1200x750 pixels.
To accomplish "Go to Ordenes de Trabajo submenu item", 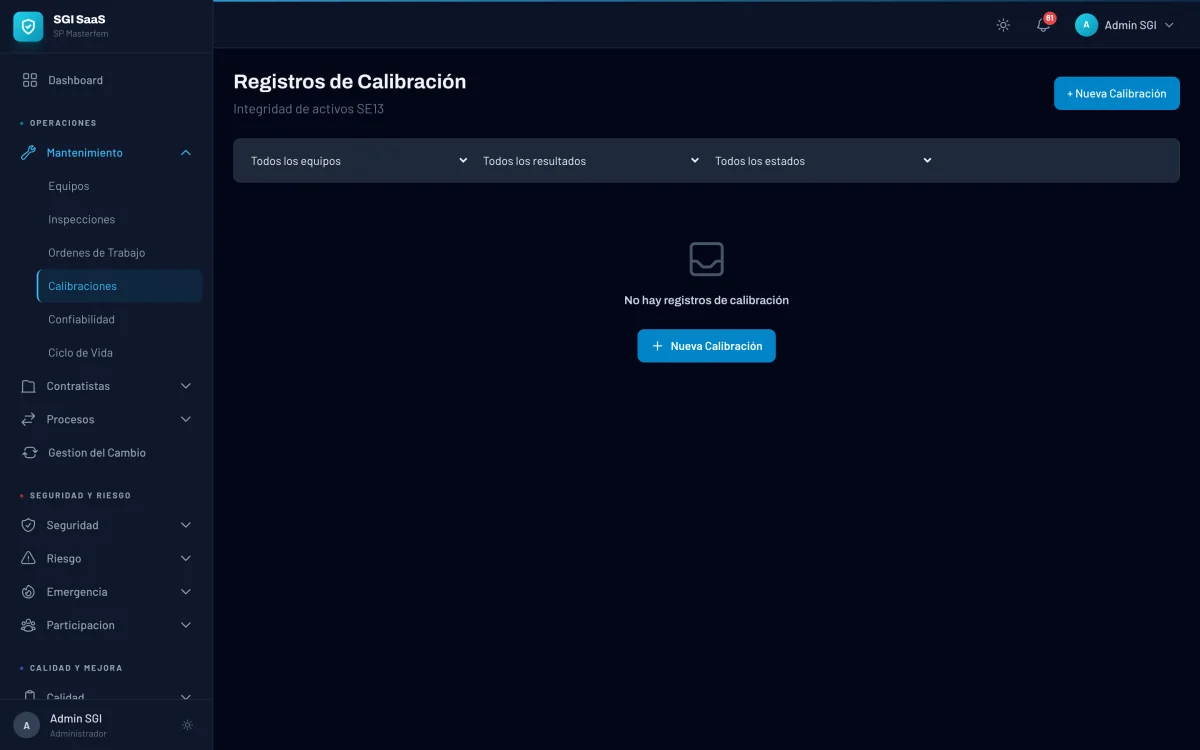I will [96, 253].
